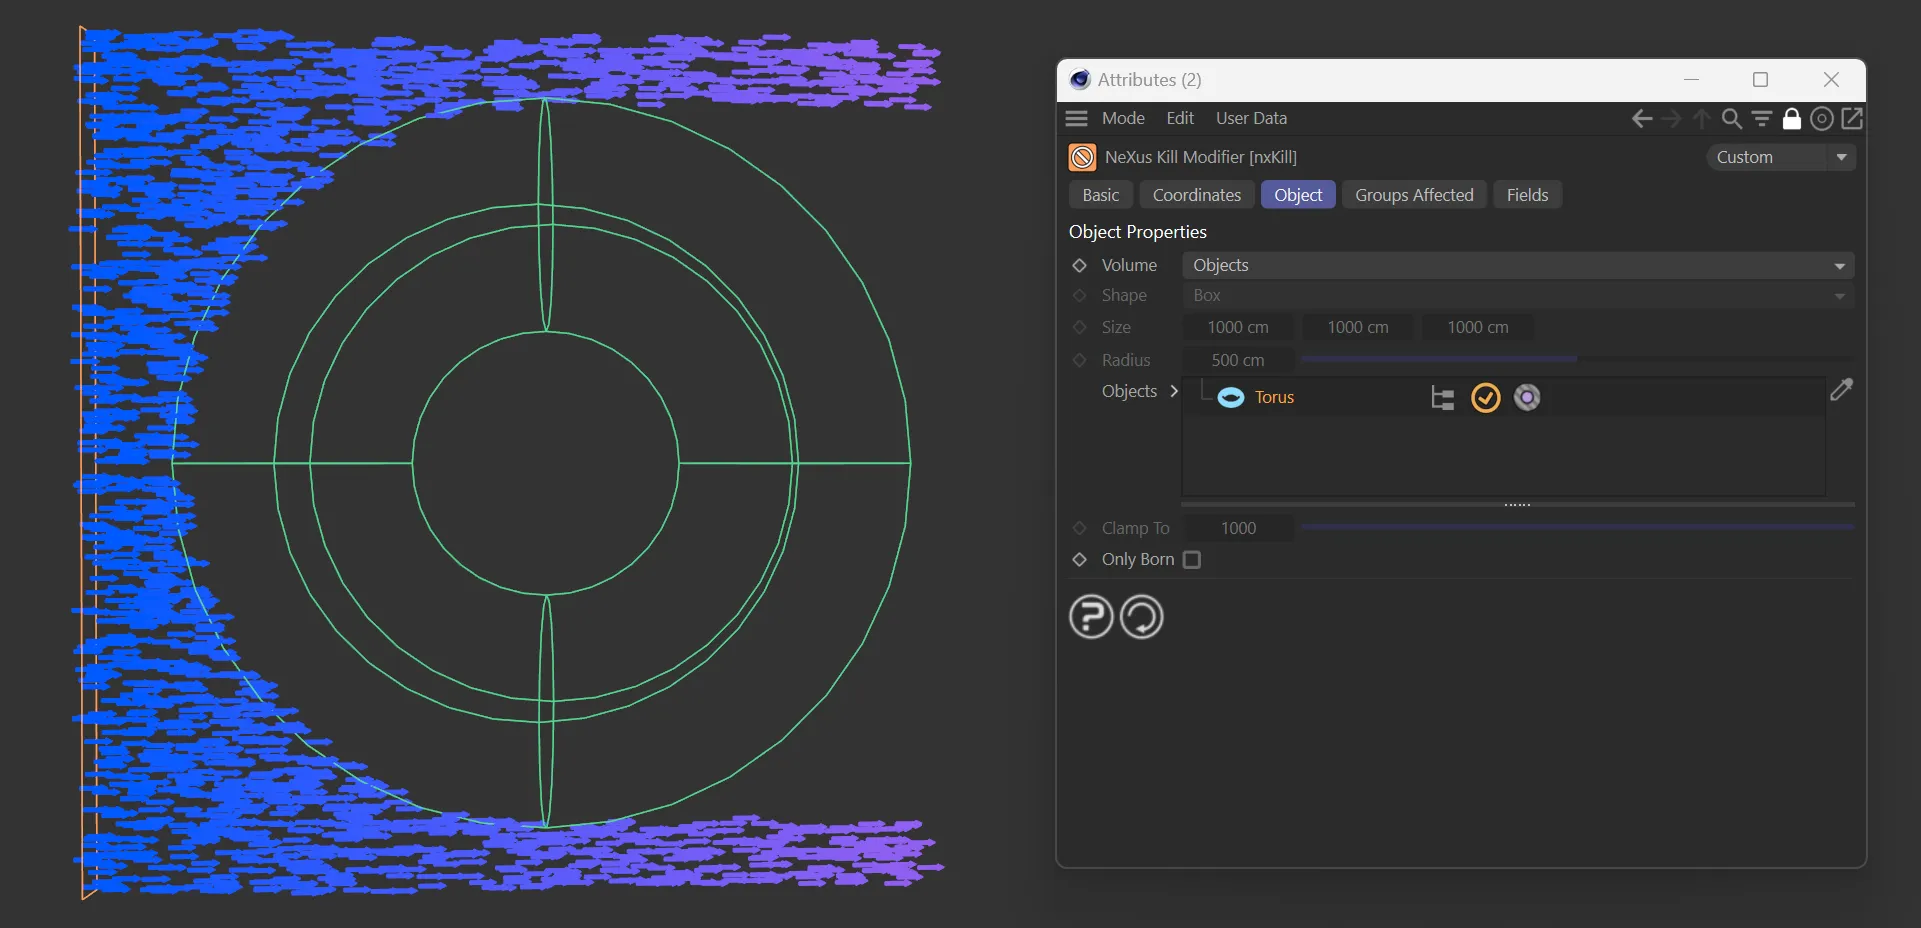Screen dimensions: 1921x928
Task: Open the Custom layout dropdown
Action: [1781, 157]
